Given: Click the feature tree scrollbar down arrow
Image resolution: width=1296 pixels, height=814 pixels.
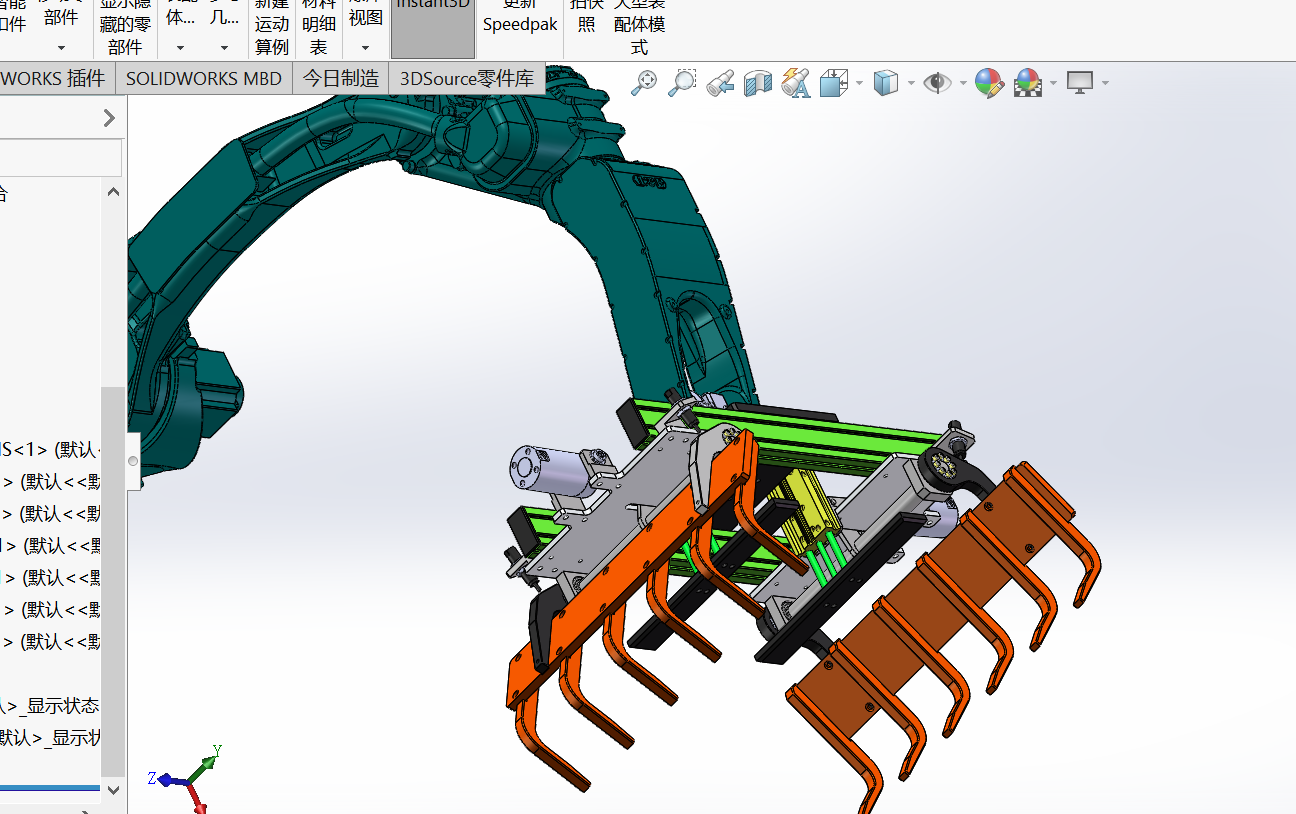Looking at the screenshot, I should 113,790.
